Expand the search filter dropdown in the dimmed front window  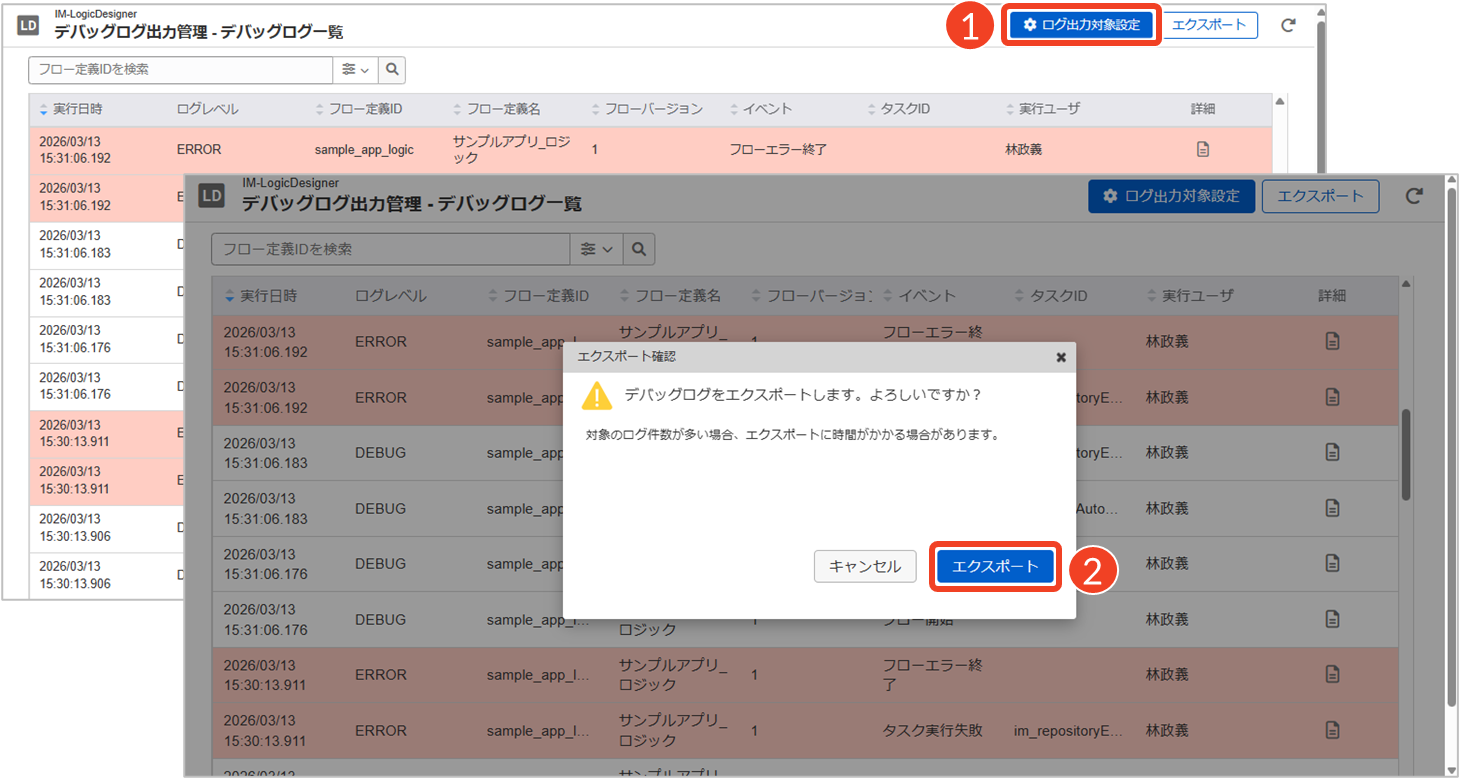coord(596,249)
